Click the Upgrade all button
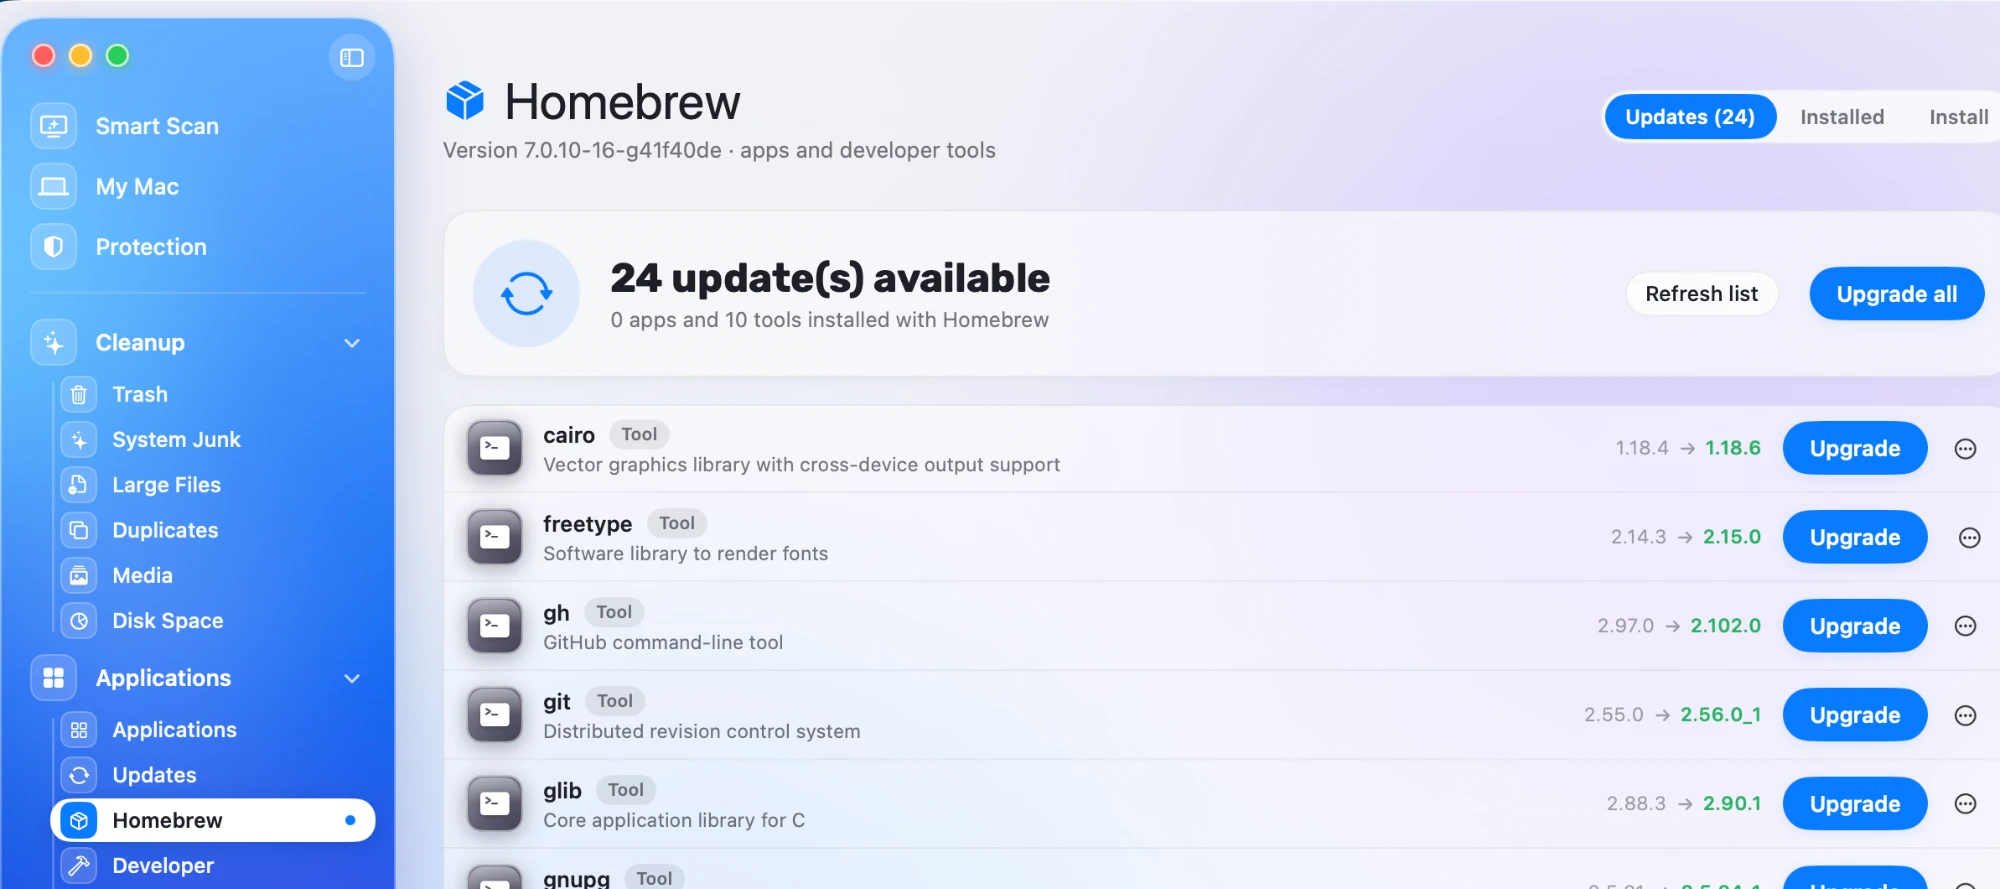 1897,294
